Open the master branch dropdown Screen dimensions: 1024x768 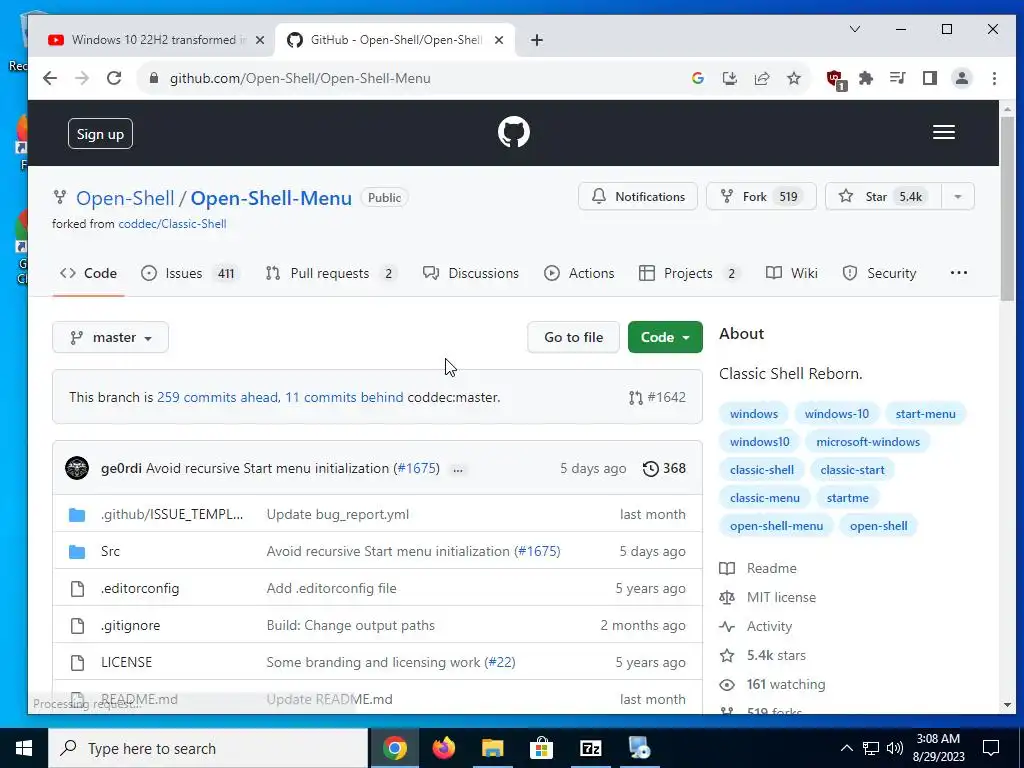[110, 337]
